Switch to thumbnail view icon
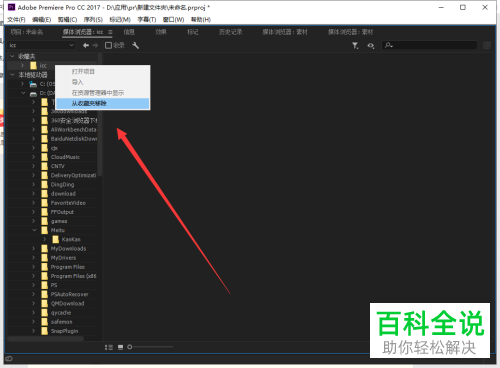 click(120, 347)
